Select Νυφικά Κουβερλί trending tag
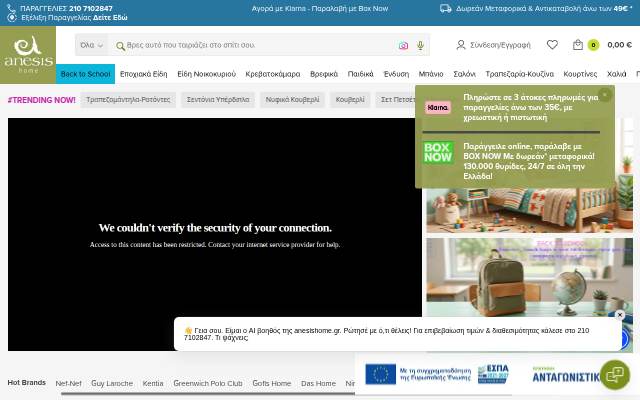This screenshot has width=640, height=400. (x=292, y=100)
